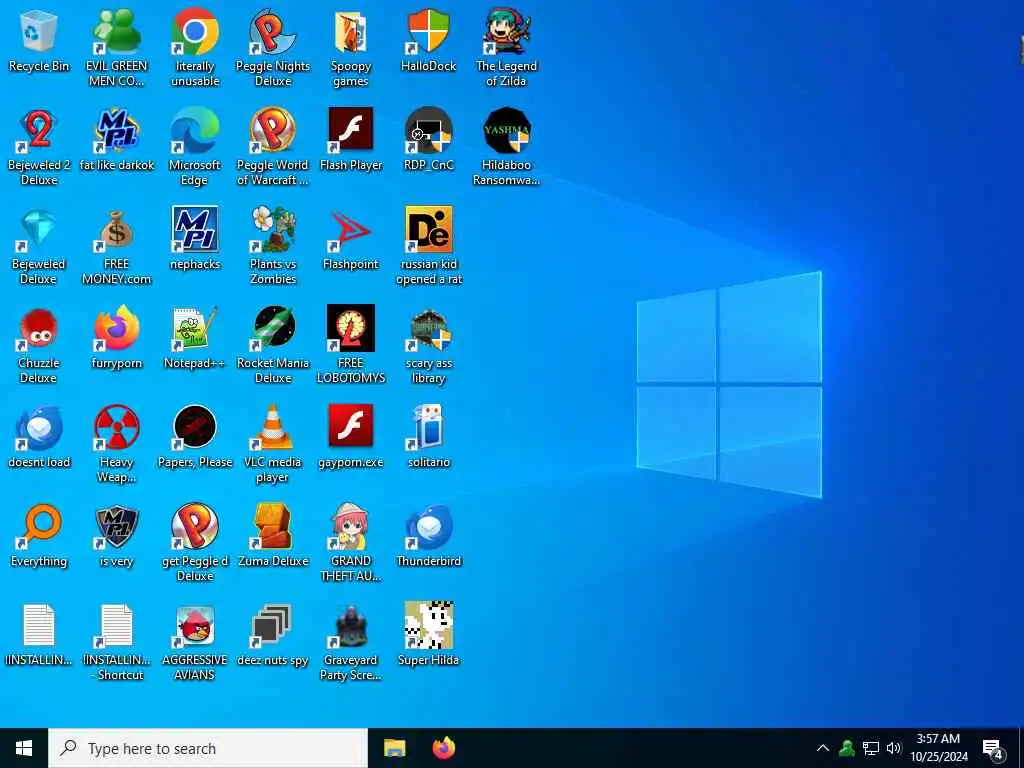Open the Windows Start menu
1024x768 pixels.
coord(24,748)
